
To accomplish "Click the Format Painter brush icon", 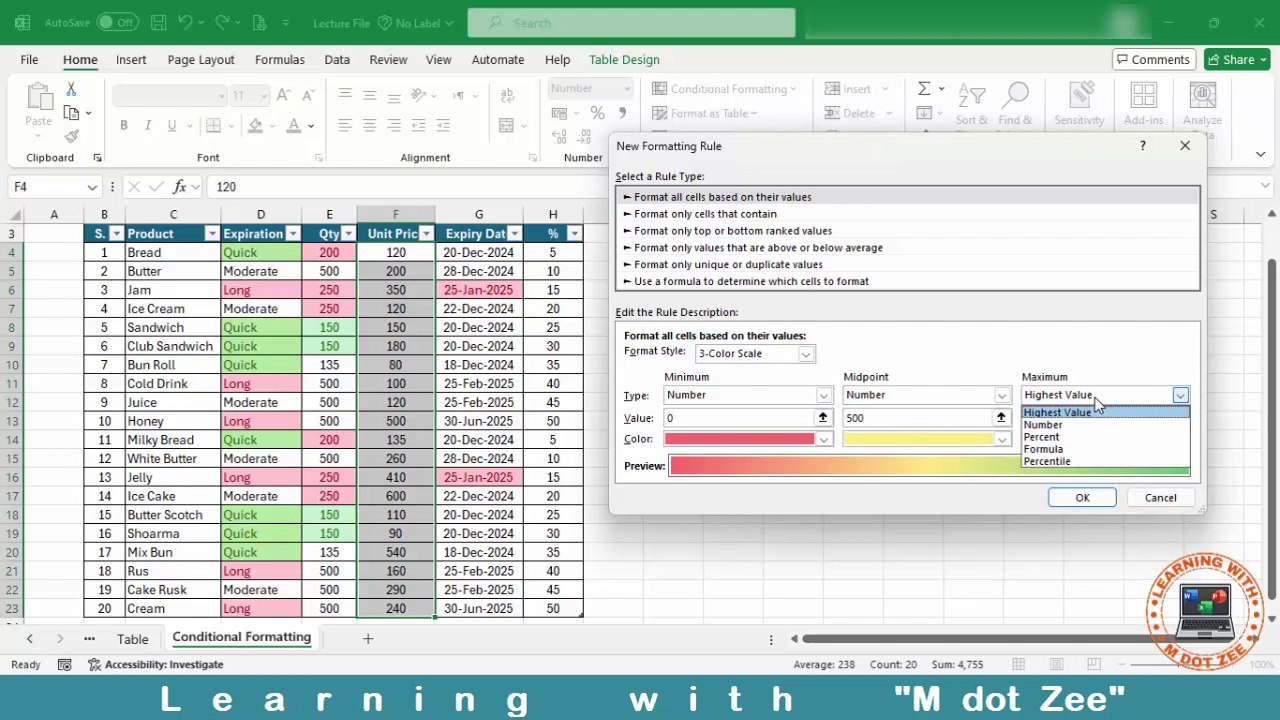I will (71, 136).
